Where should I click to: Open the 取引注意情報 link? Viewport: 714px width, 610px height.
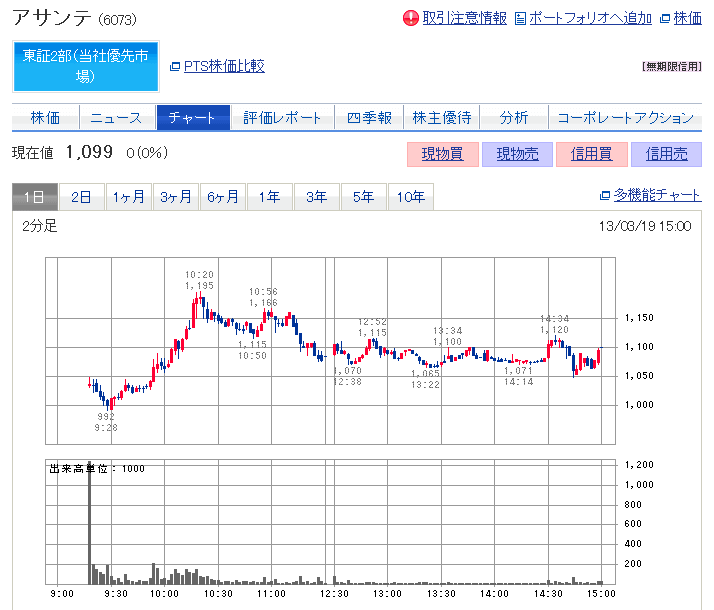(464, 18)
